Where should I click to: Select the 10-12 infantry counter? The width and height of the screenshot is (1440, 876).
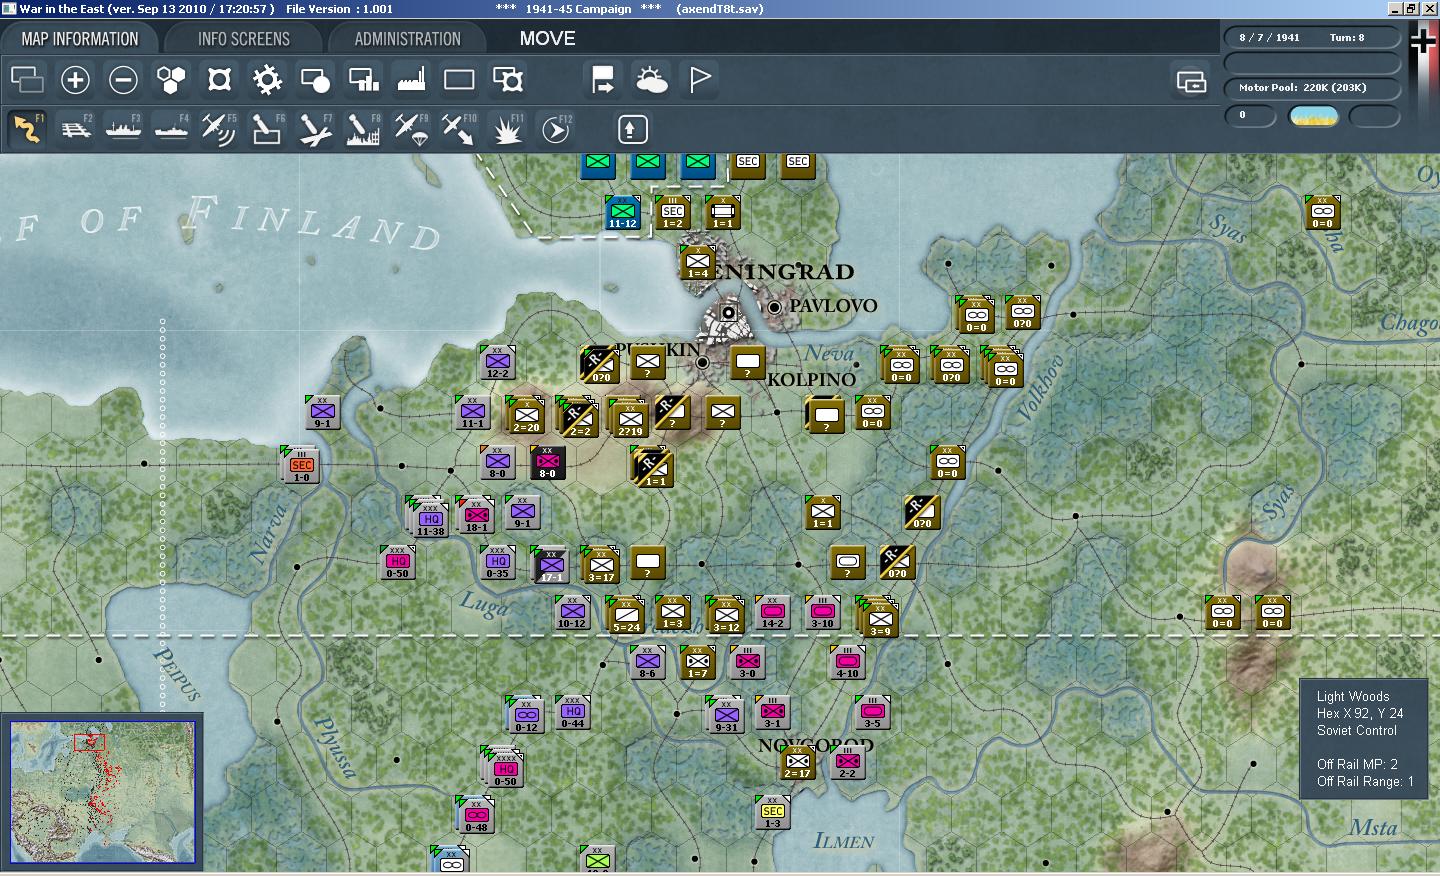(x=572, y=612)
